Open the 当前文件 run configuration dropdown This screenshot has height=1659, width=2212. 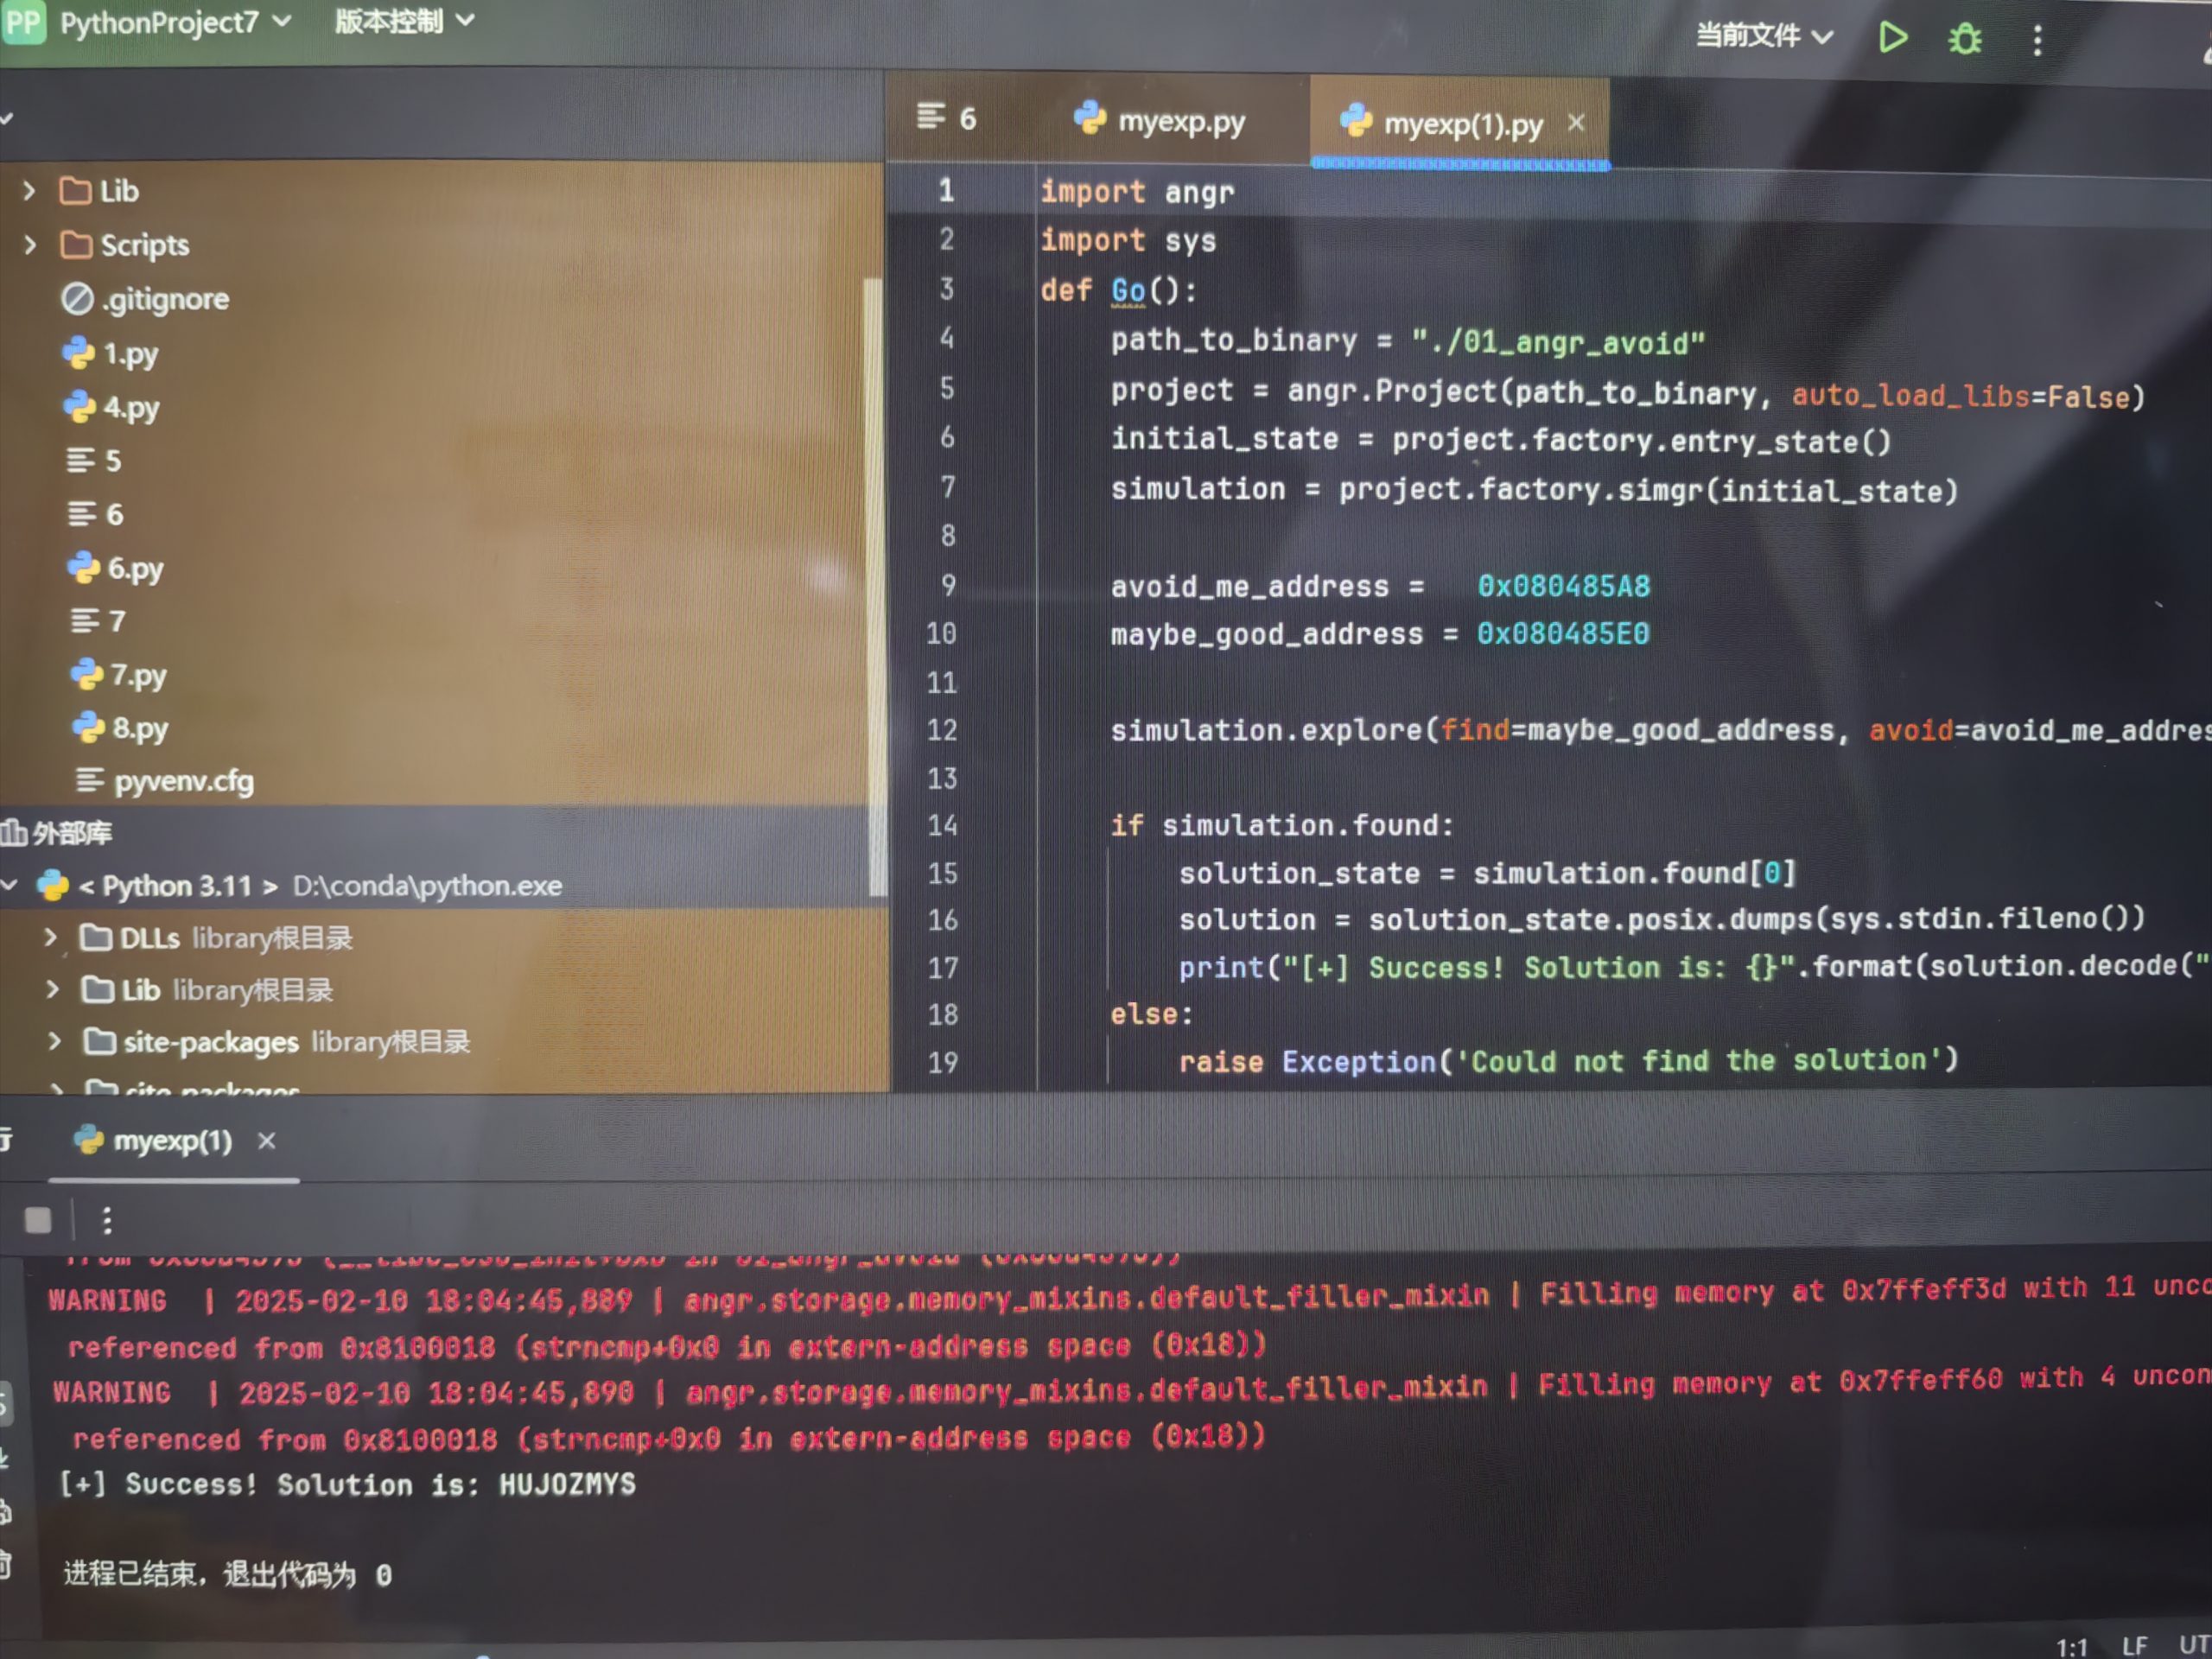pyautogui.click(x=1764, y=36)
